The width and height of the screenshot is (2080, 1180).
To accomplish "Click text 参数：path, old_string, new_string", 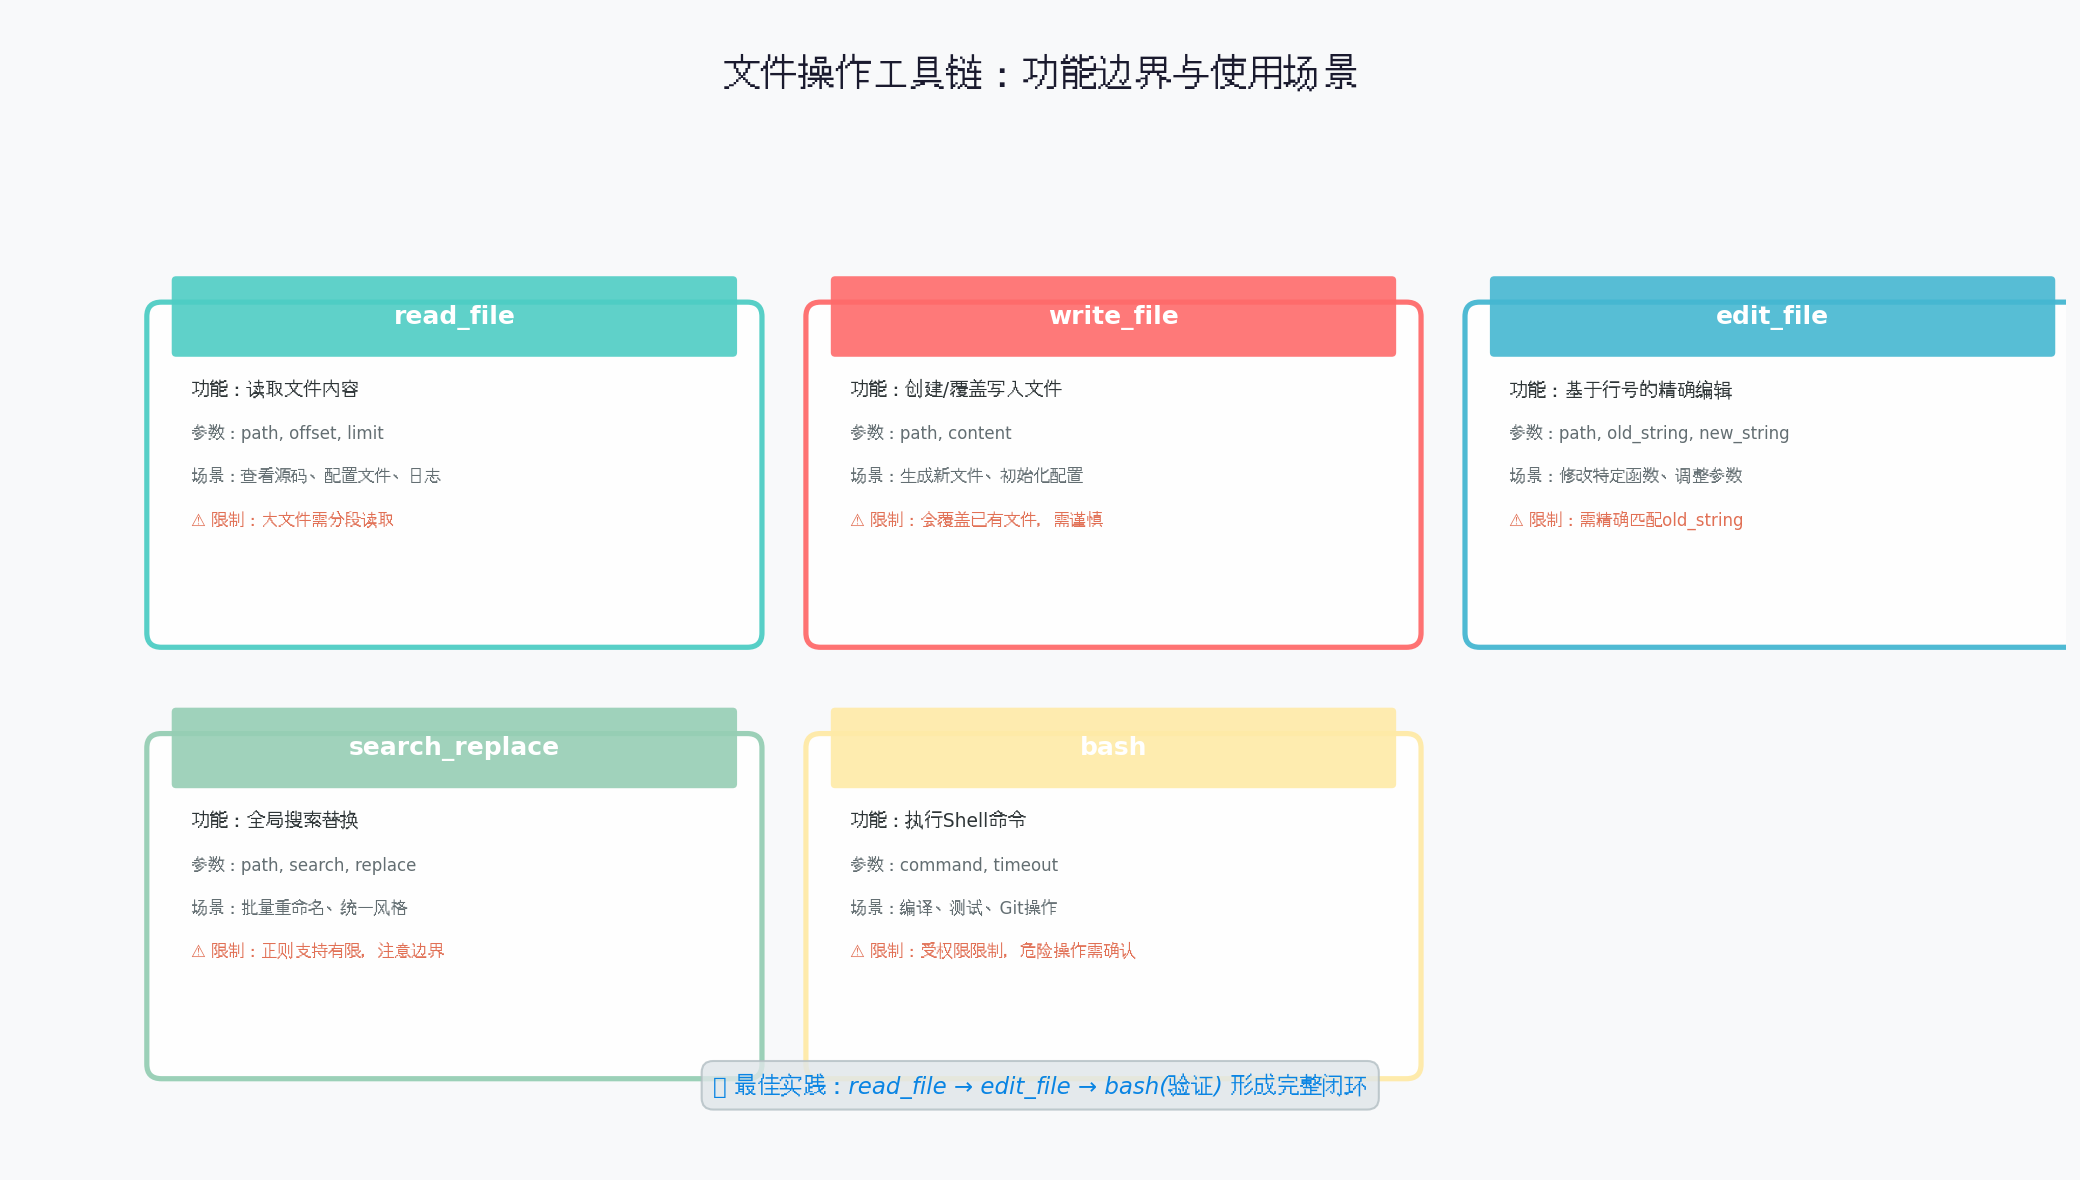I will pyautogui.click(x=1649, y=433).
